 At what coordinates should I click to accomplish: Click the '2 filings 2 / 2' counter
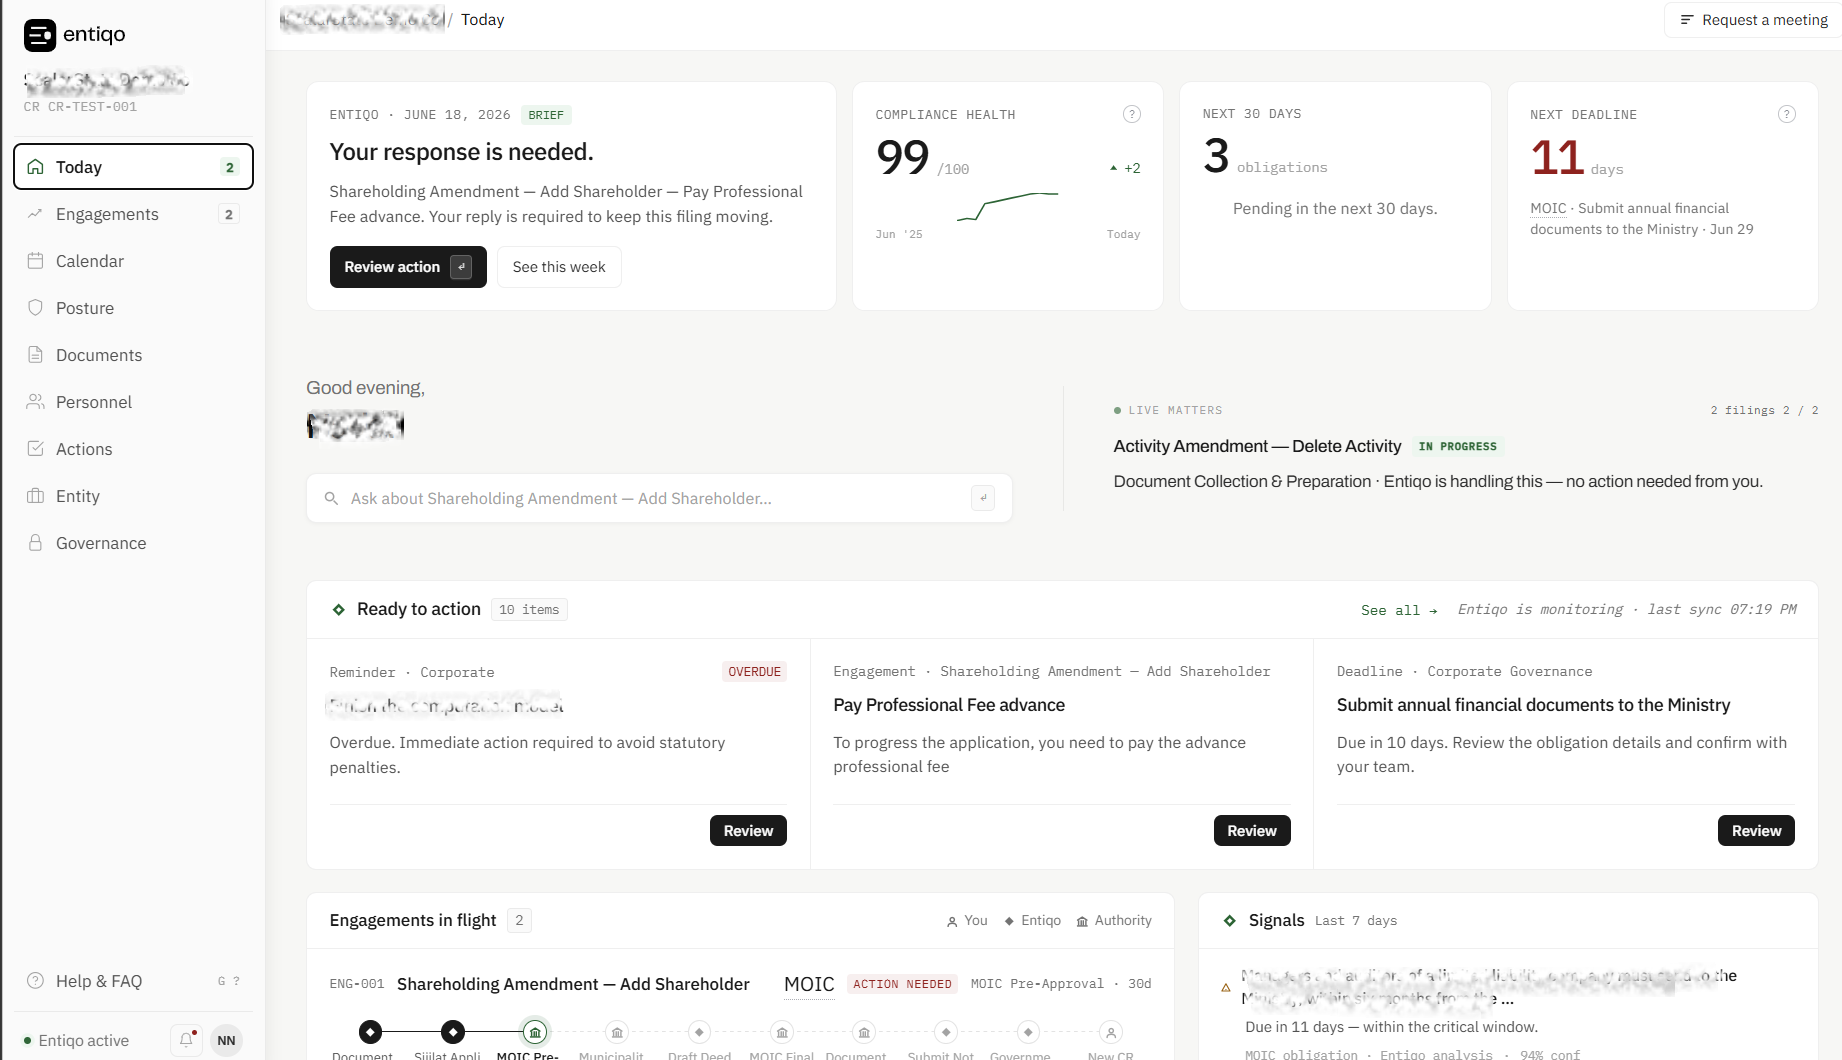(1764, 410)
